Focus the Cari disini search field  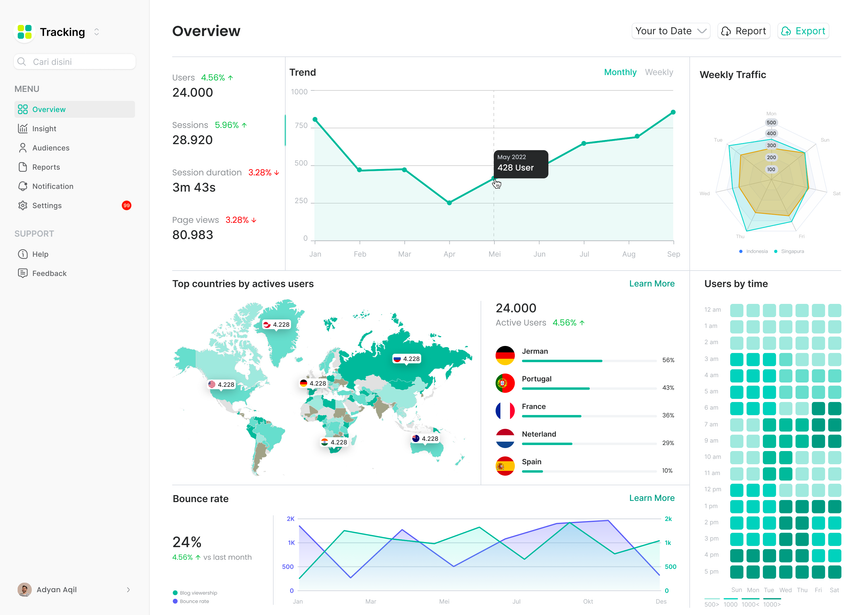(x=74, y=61)
